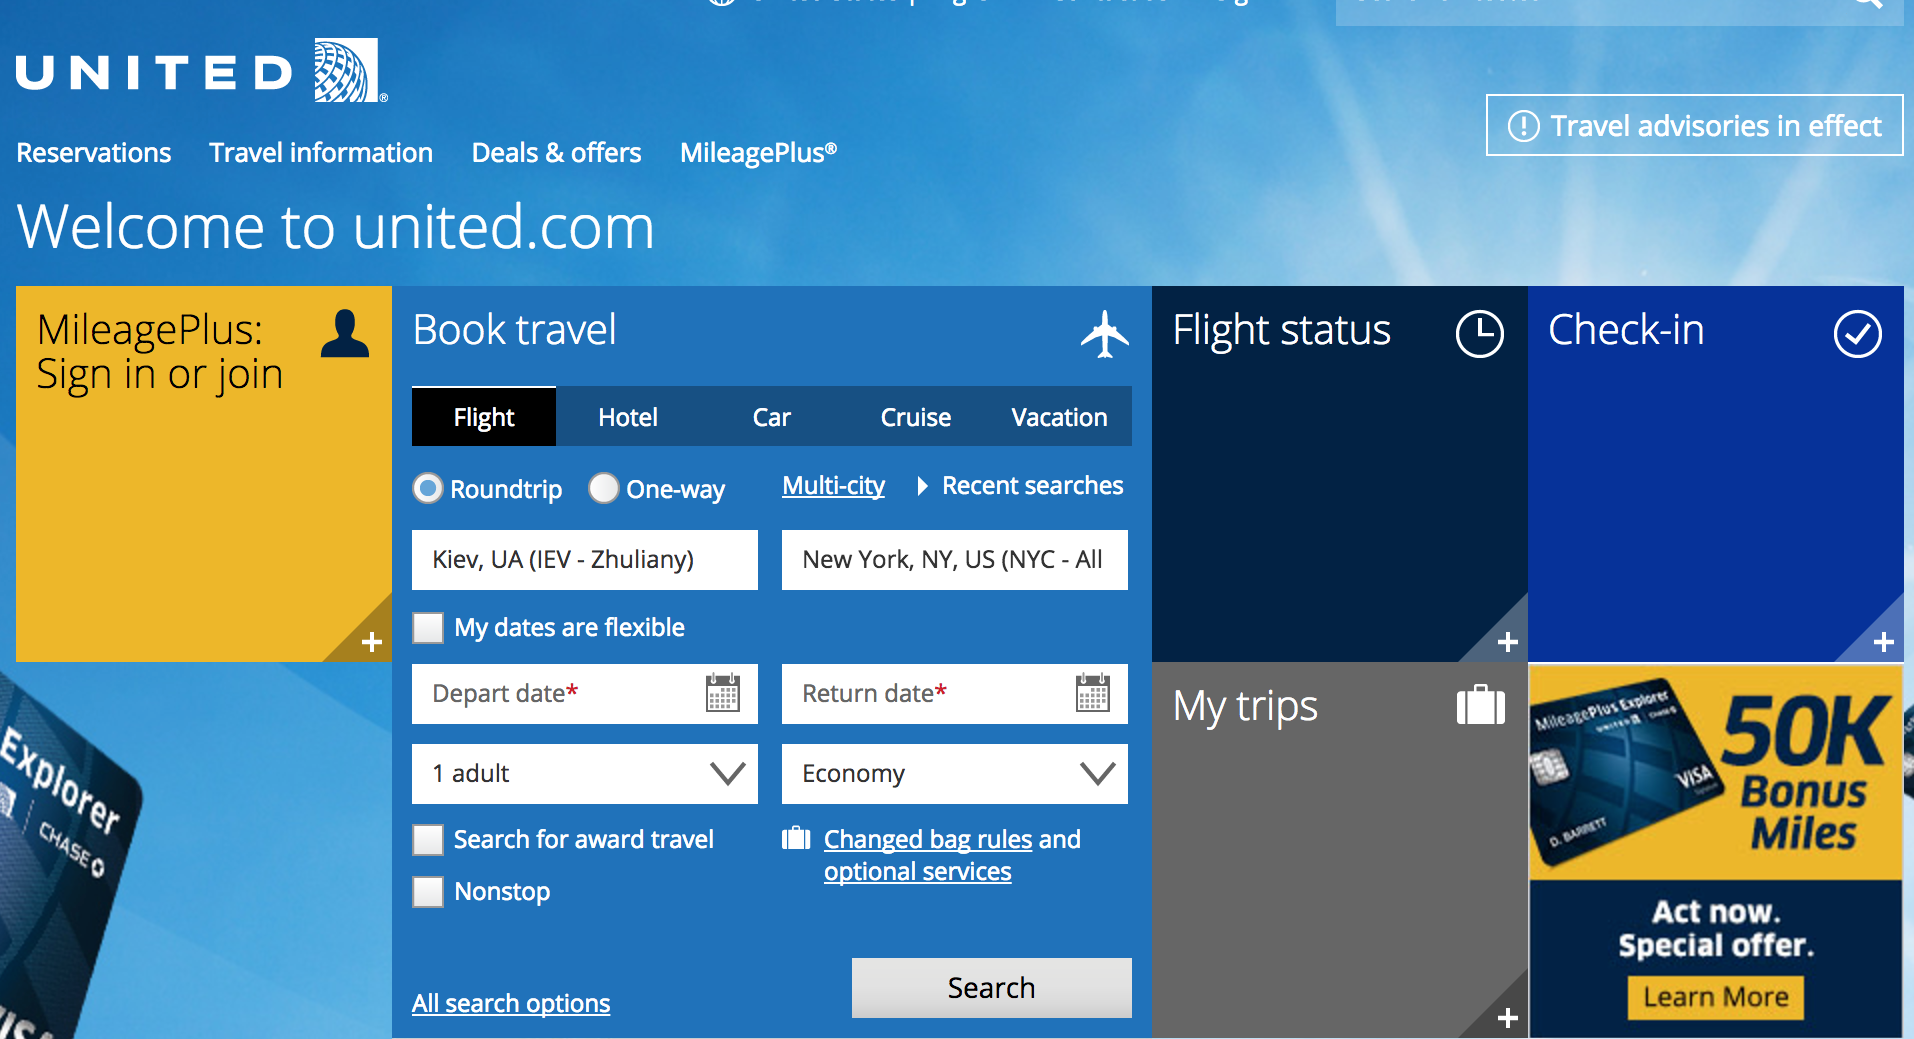Screen dimensions: 1914x1039
Task: Open the 1 adult travelers dropdown
Action: 585,774
